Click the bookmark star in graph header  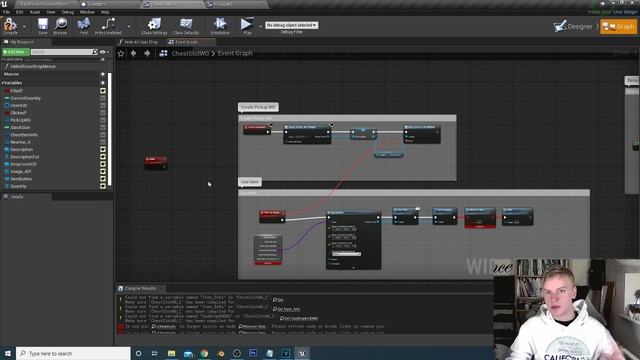click(x=121, y=53)
